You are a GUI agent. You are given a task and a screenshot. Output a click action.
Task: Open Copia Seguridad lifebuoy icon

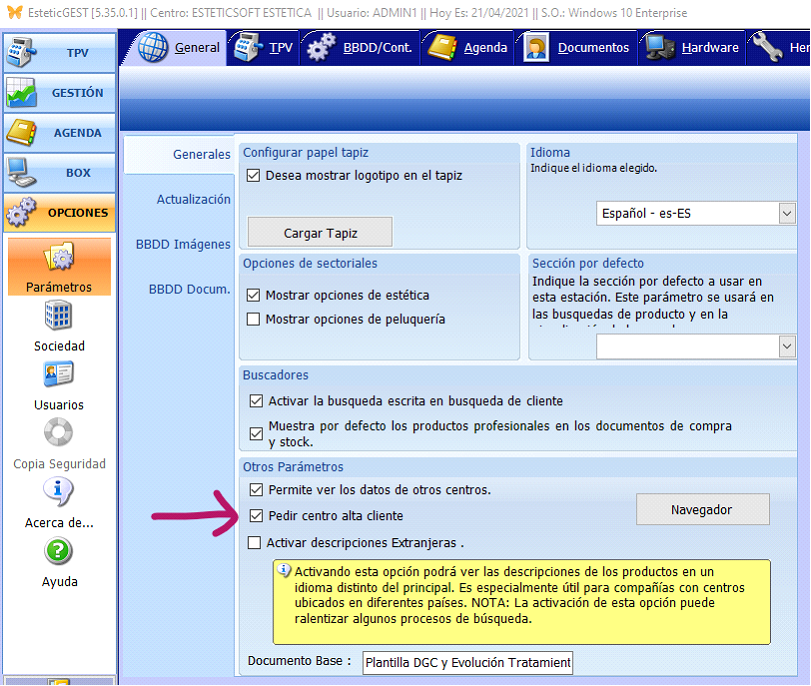[x=59, y=434]
